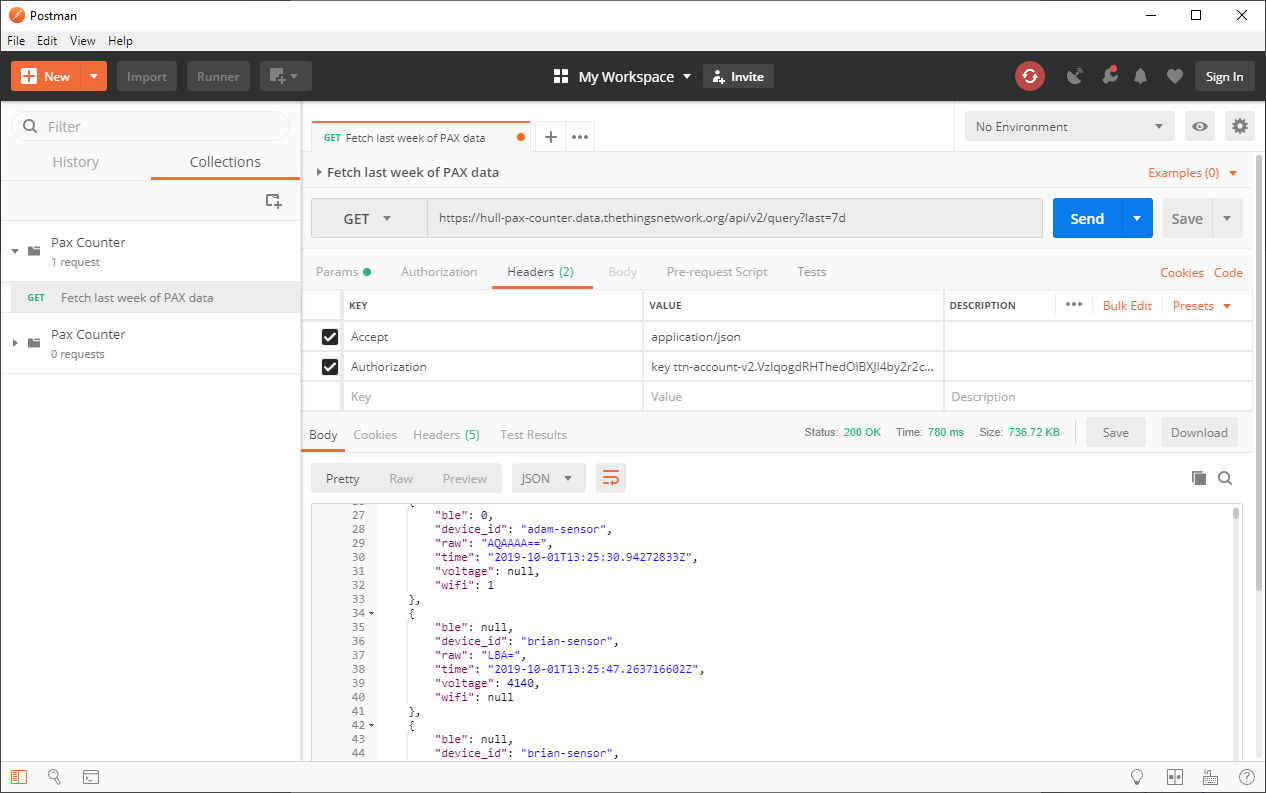Image resolution: width=1266 pixels, height=793 pixels.
Task: Click the Import button
Action: click(147, 76)
